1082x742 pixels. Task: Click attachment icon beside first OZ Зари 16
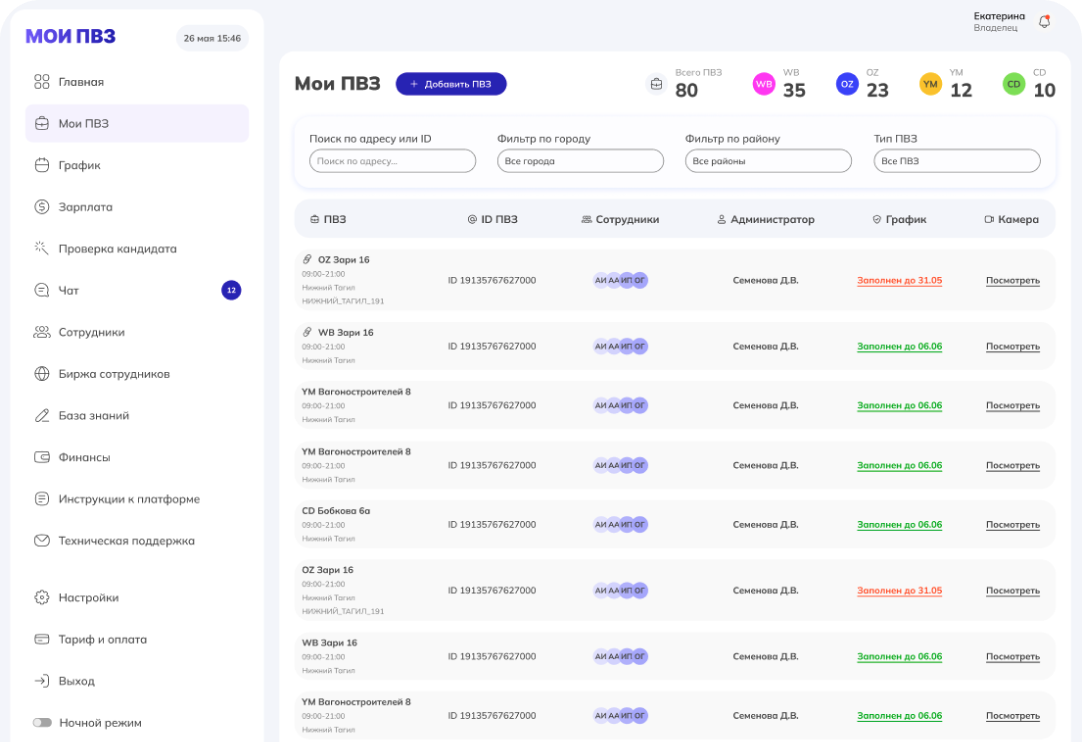pyautogui.click(x=307, y=260)
